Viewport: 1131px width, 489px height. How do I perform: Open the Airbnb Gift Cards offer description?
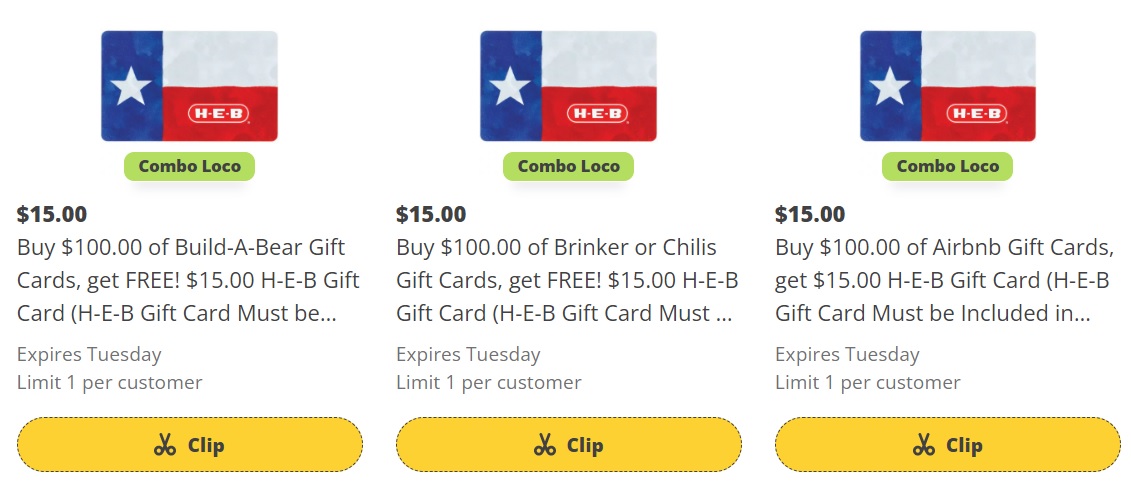click(x=944, y=281)
